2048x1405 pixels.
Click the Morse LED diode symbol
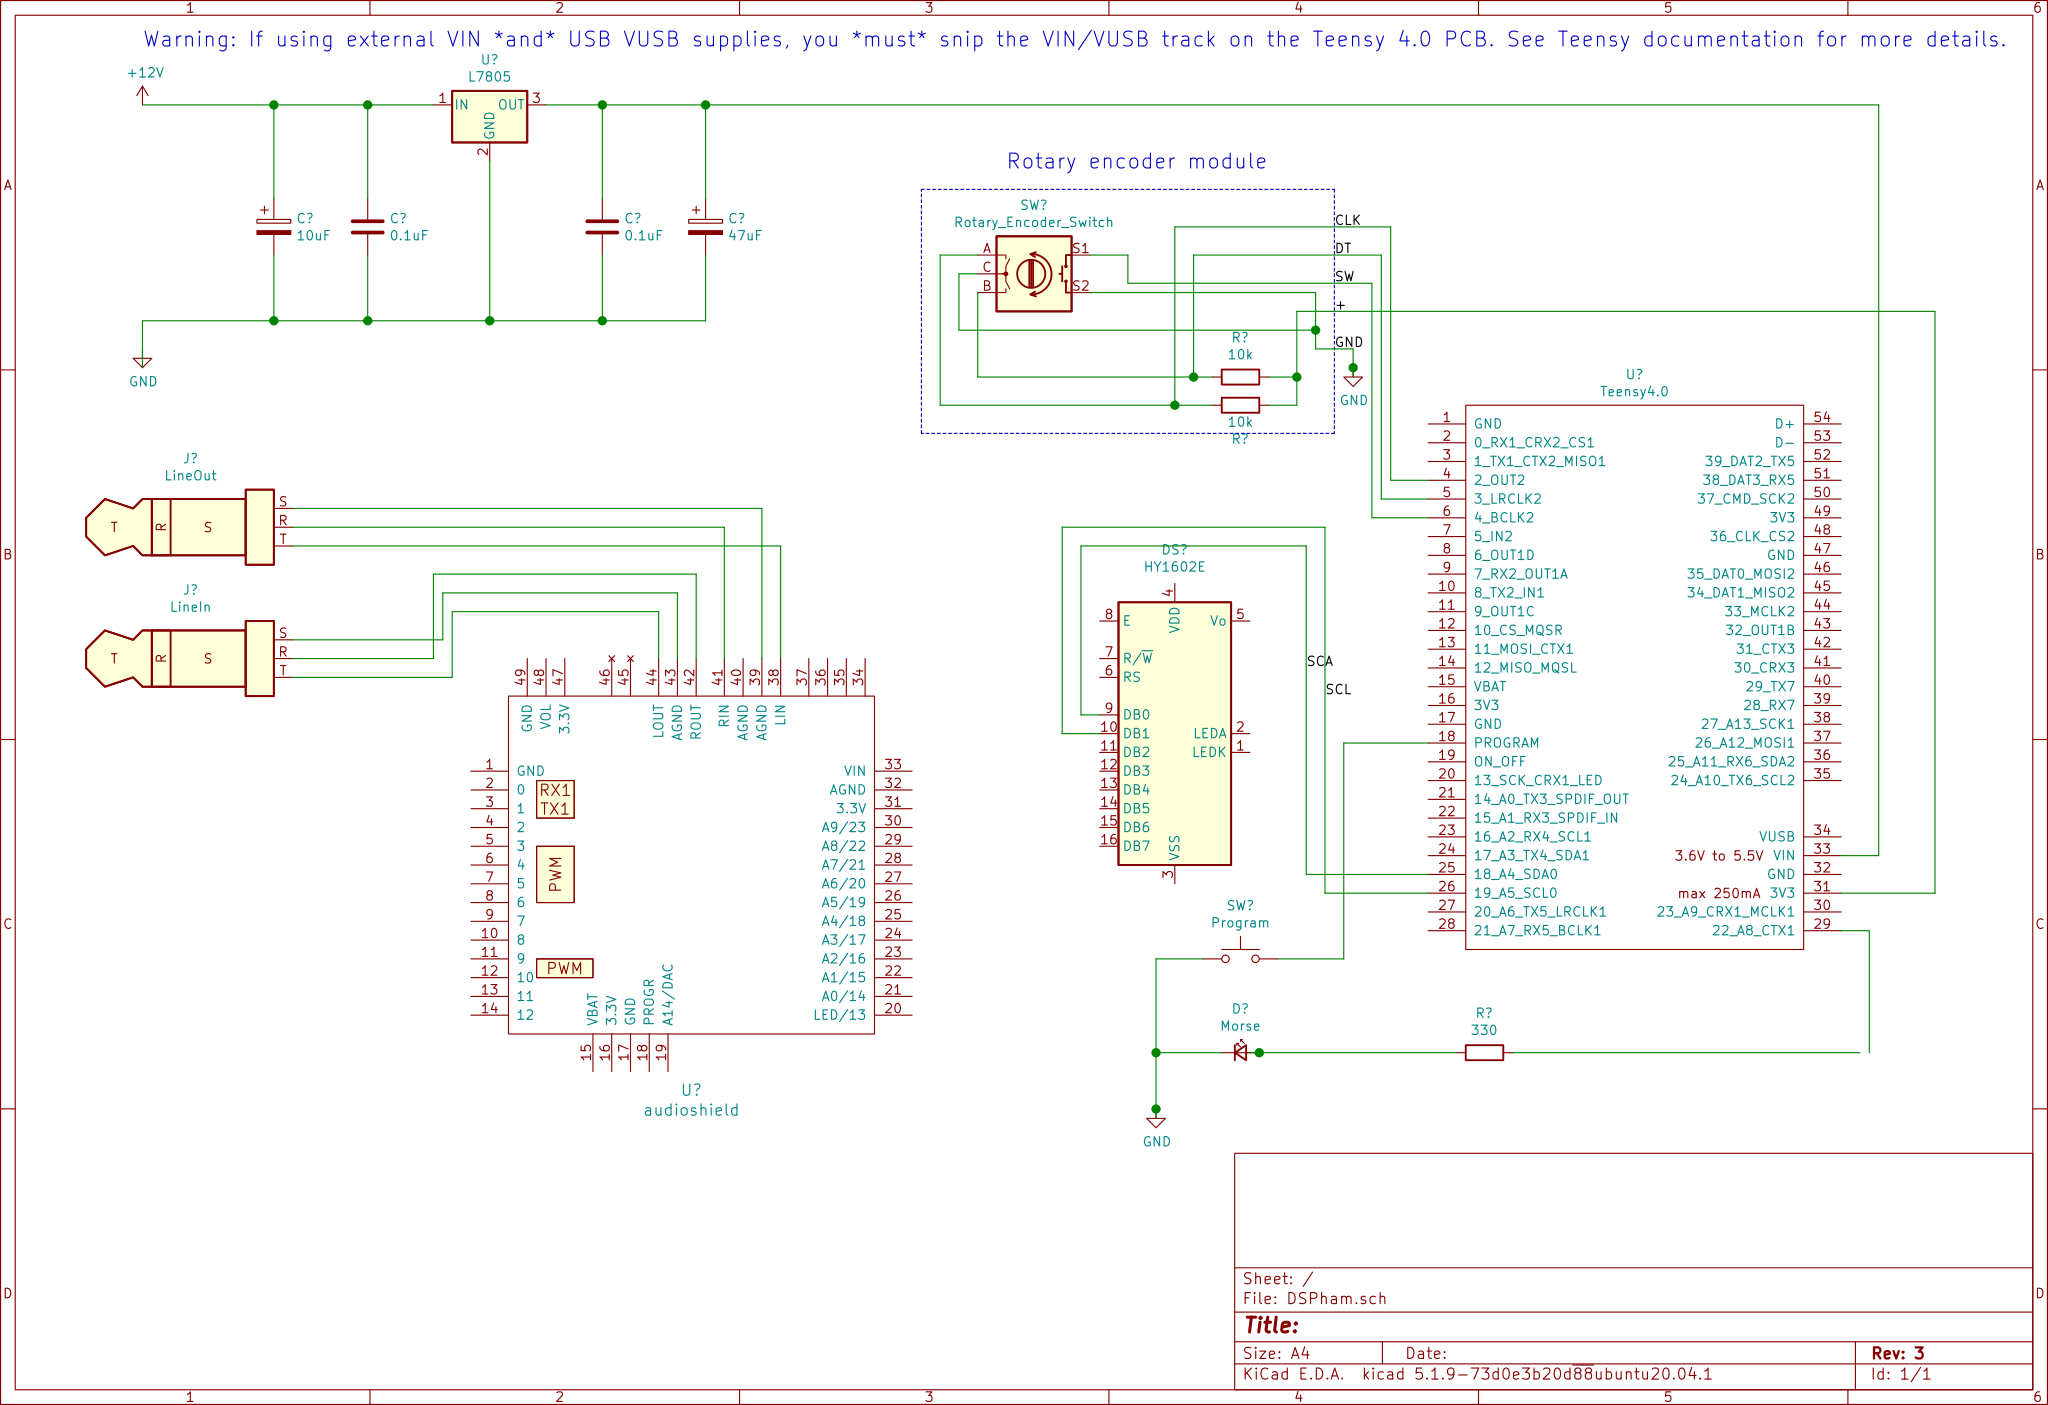click(x=1240, y=1052)
